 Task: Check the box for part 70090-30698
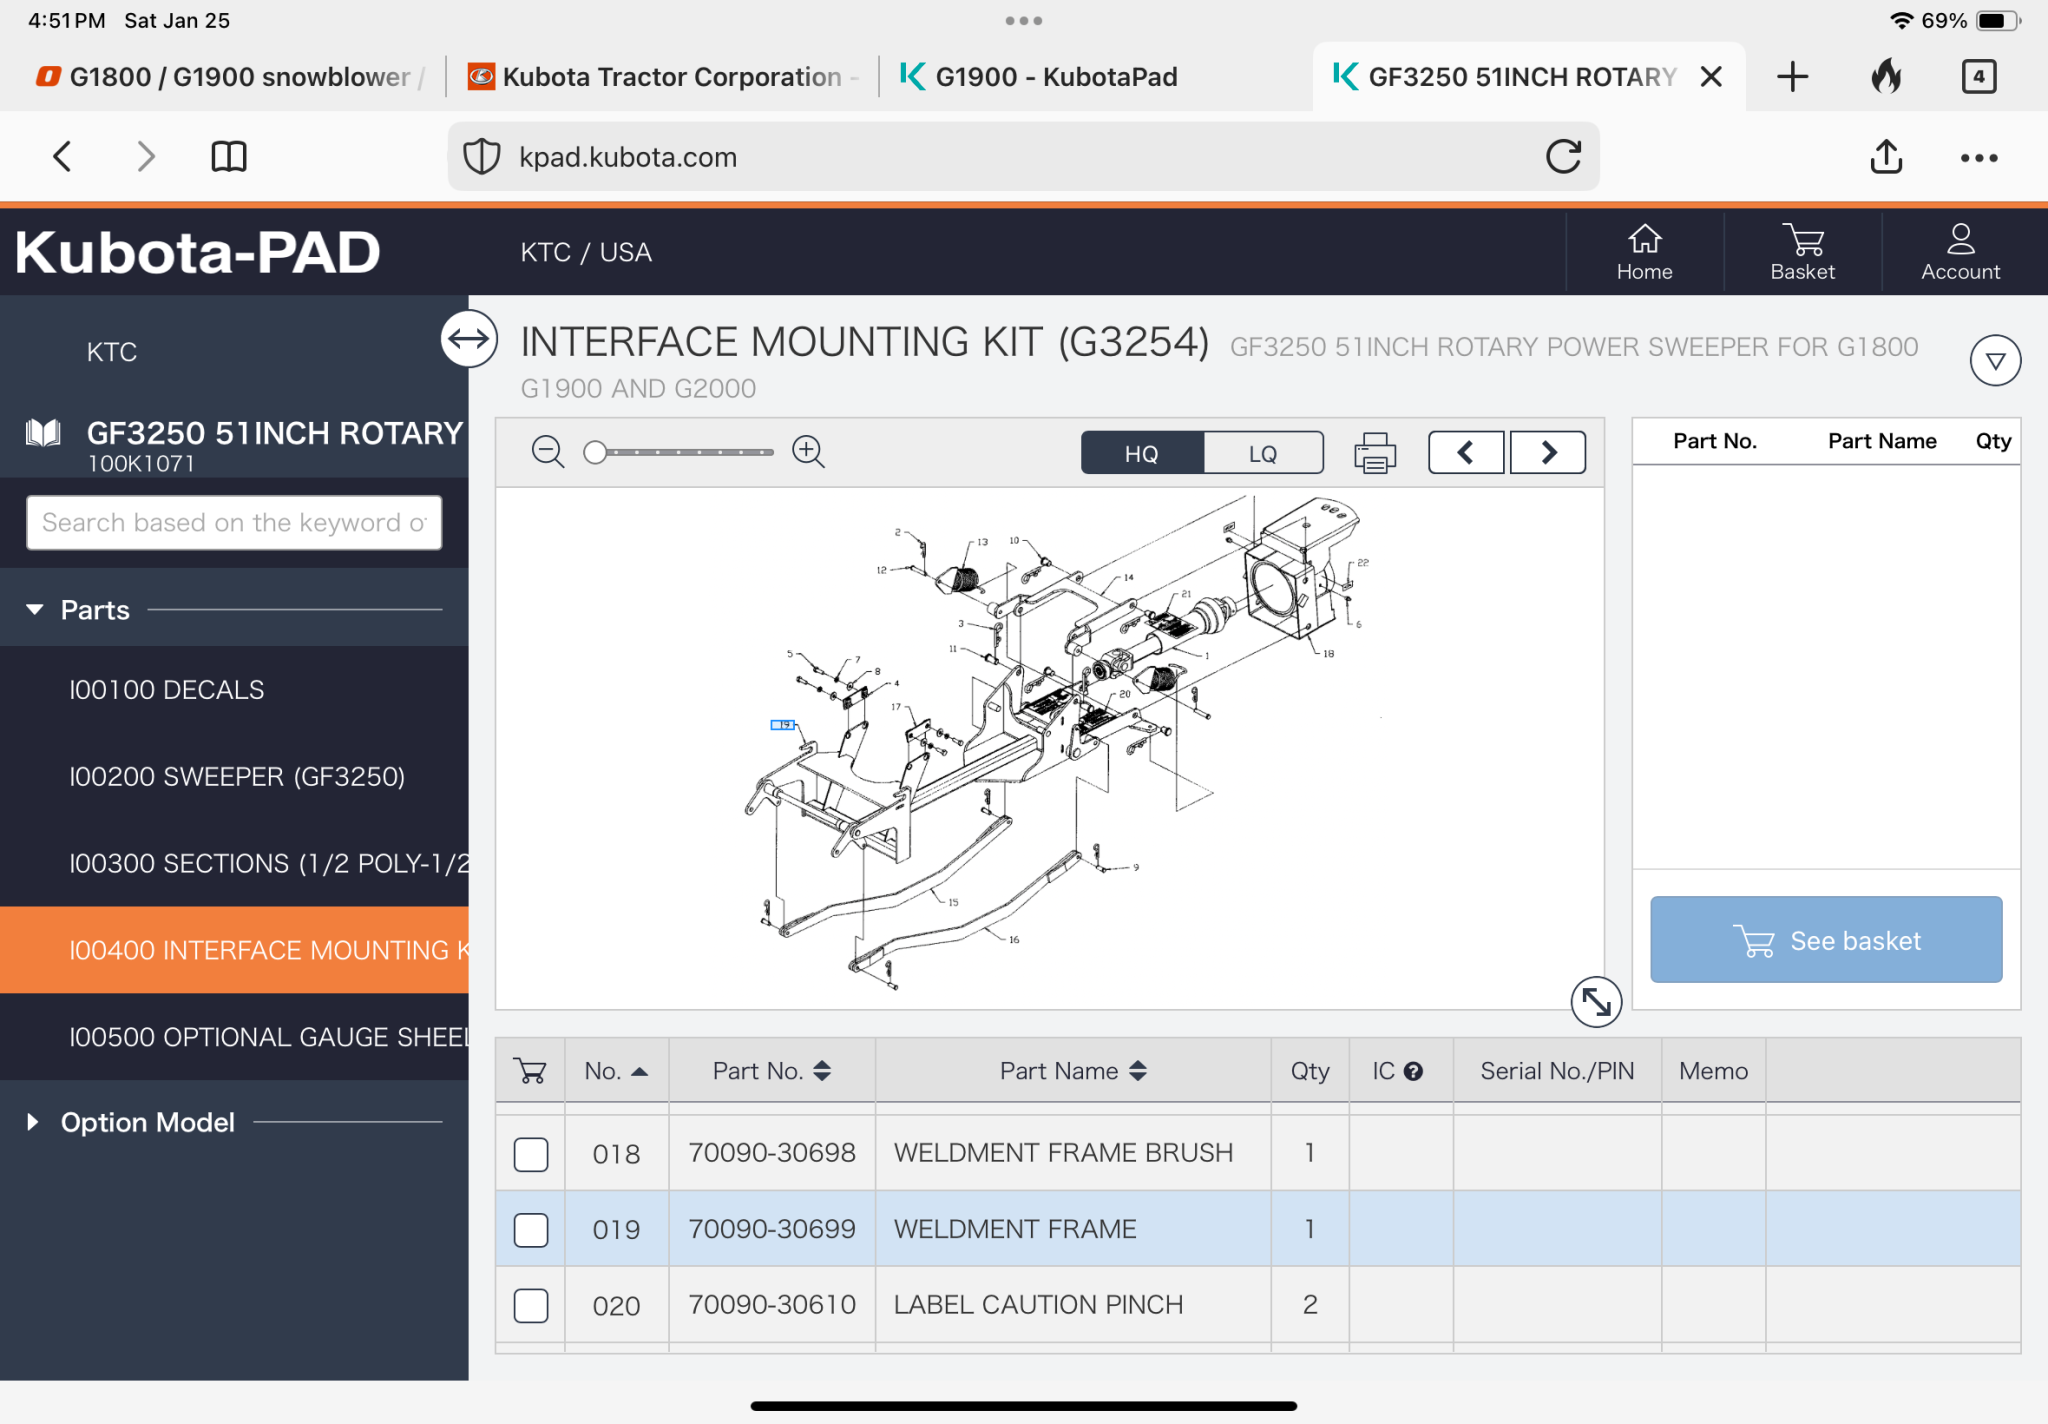pos(531,1154)
